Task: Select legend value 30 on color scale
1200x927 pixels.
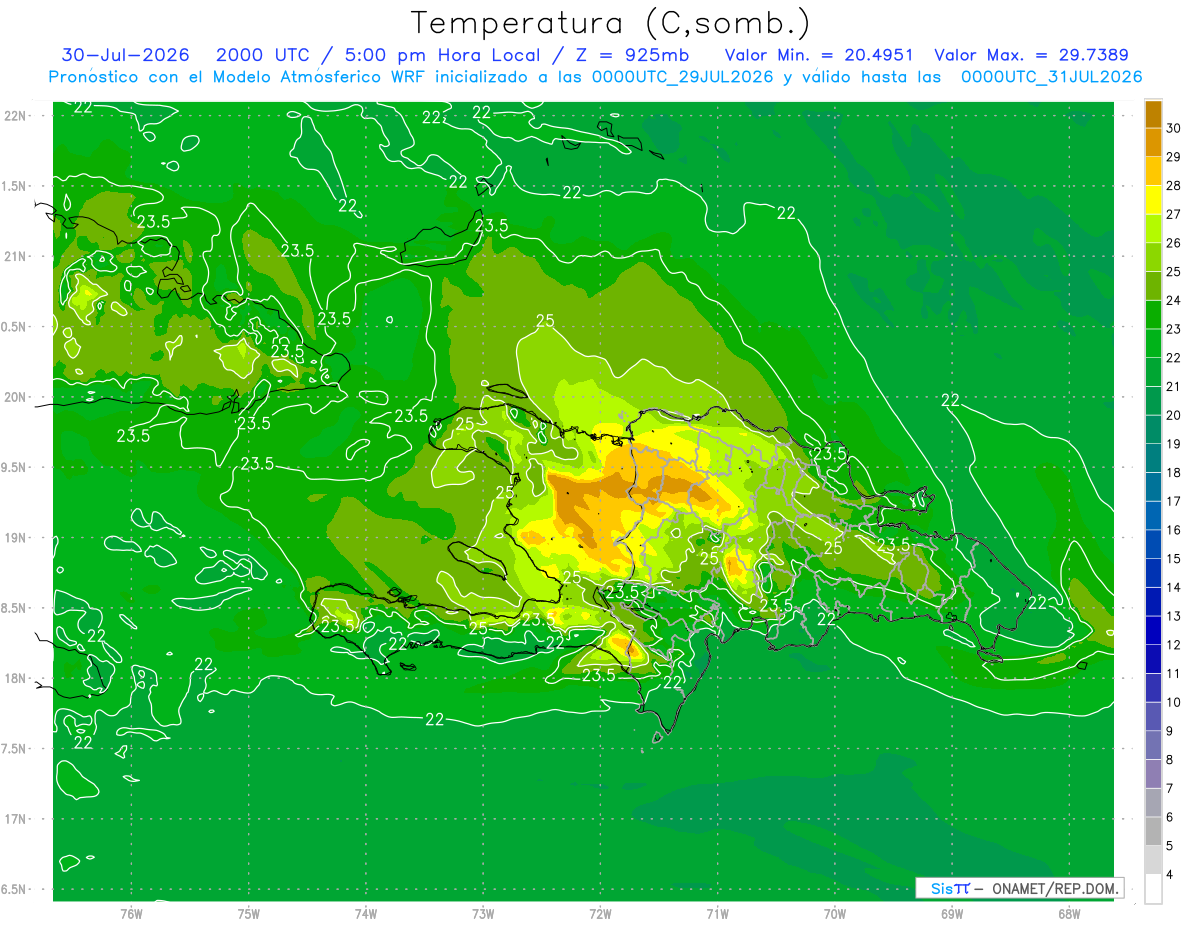Action: point(1173,128)
